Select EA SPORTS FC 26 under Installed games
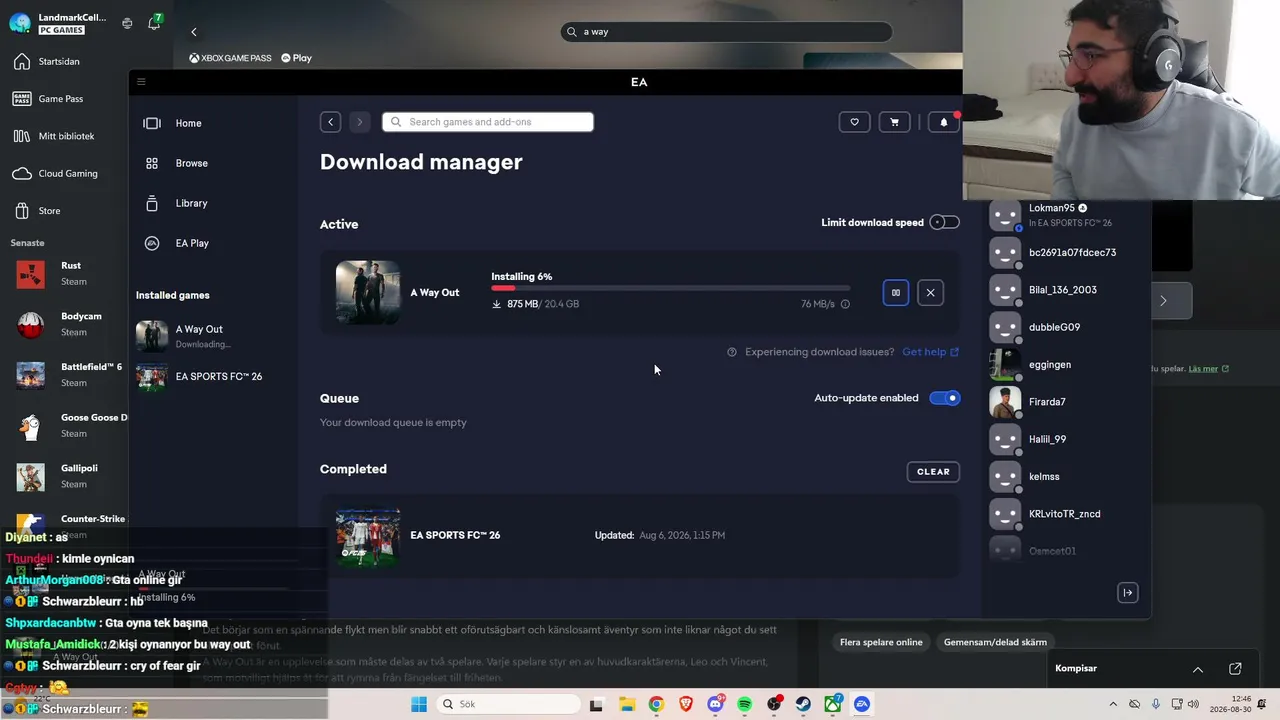The width and height of the screenshot is (1280, 720). point(199,376)
